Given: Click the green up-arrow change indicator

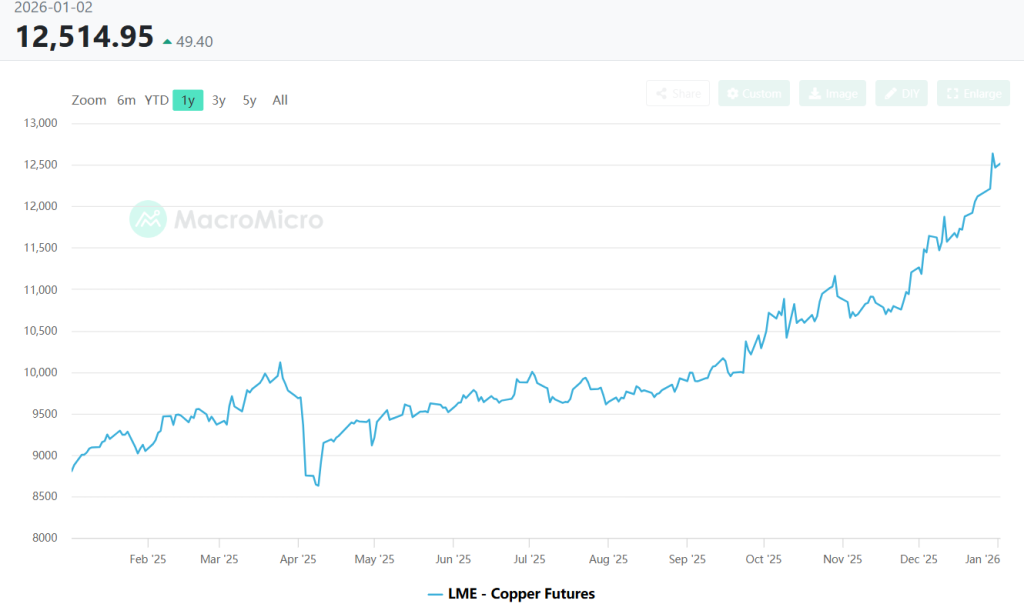Looking at the screenshot, I should [x=166, y=41].
